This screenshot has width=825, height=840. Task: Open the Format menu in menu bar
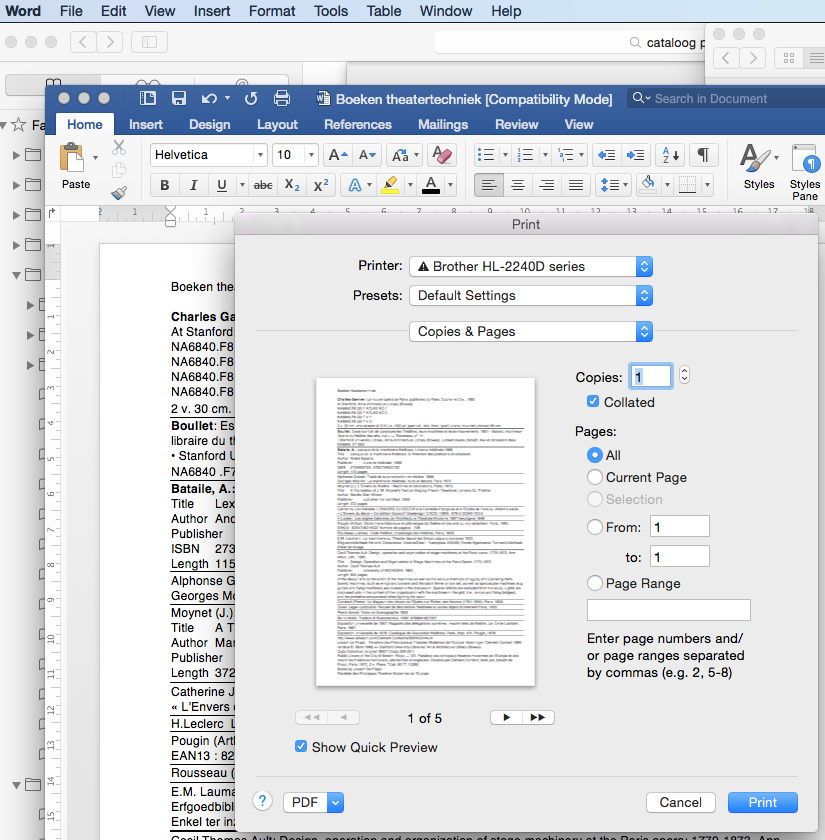pyautogui.click(x=272, y=11)
